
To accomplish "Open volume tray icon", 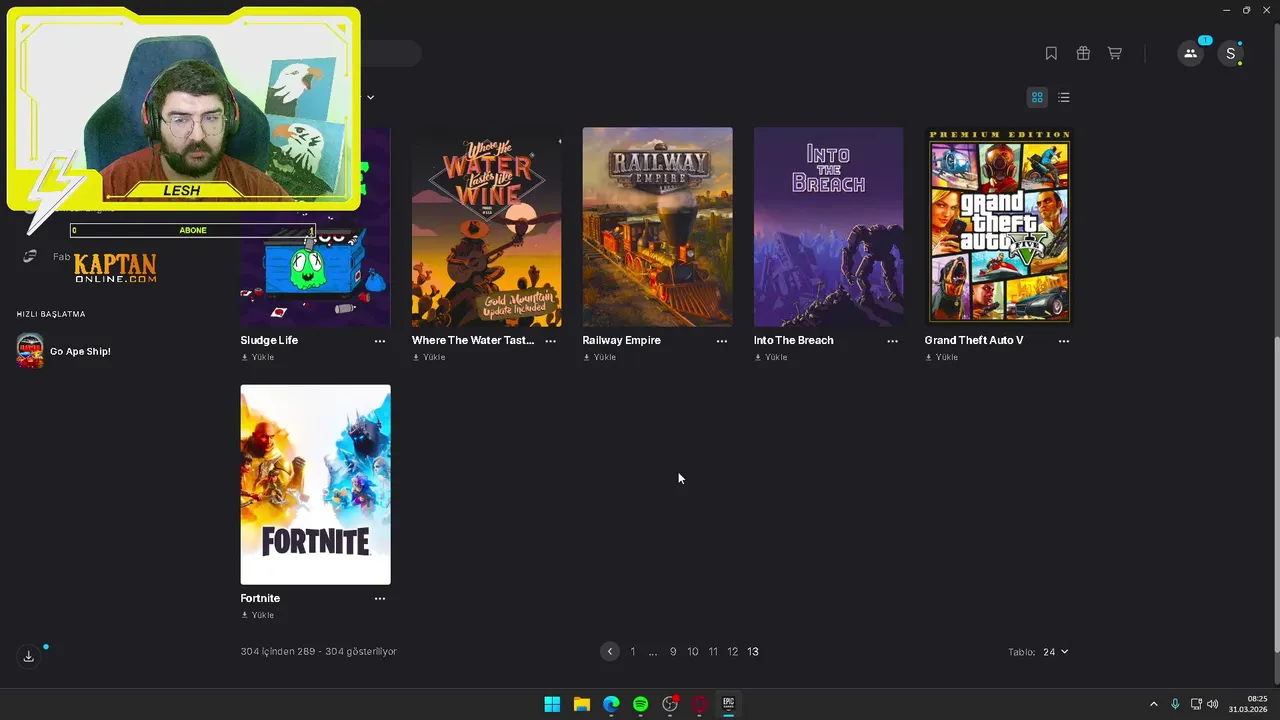I will pyautogui.click(x=1213, y=704).
